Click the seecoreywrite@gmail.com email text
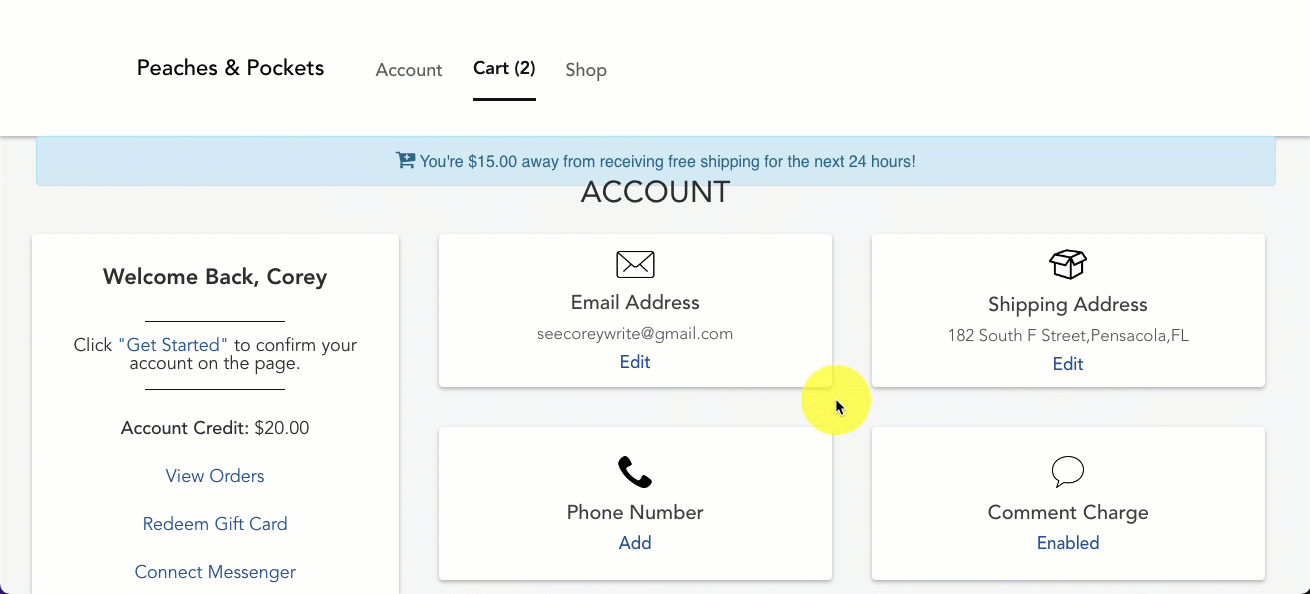The width and height of the screenshot is (1310, 594). [635, 334]
